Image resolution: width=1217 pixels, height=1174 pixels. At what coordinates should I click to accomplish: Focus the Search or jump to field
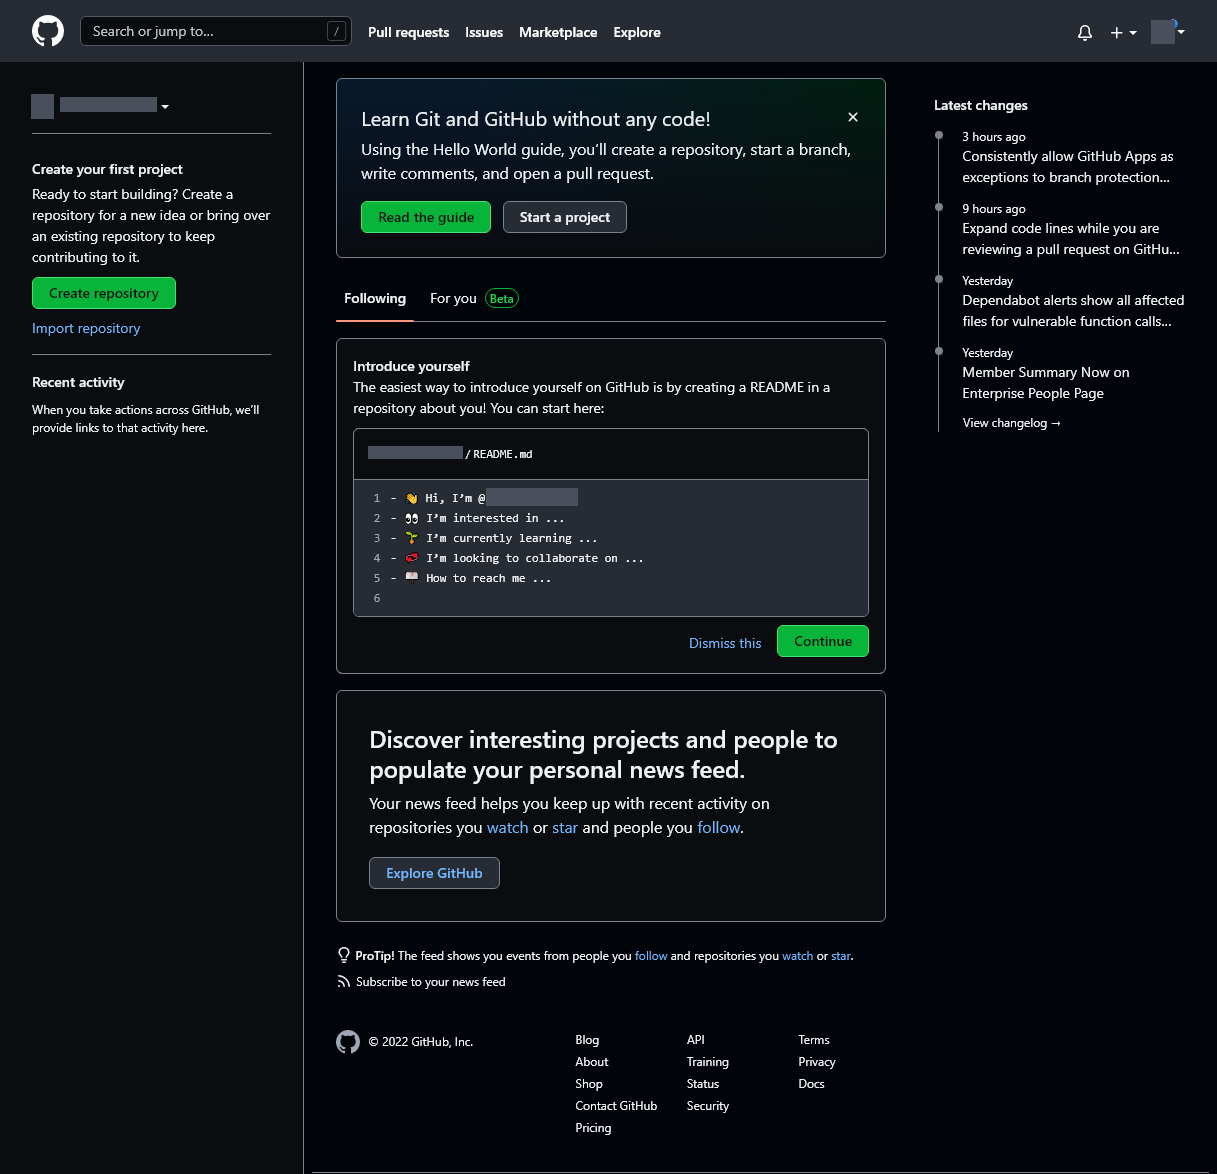pos(216,31)
